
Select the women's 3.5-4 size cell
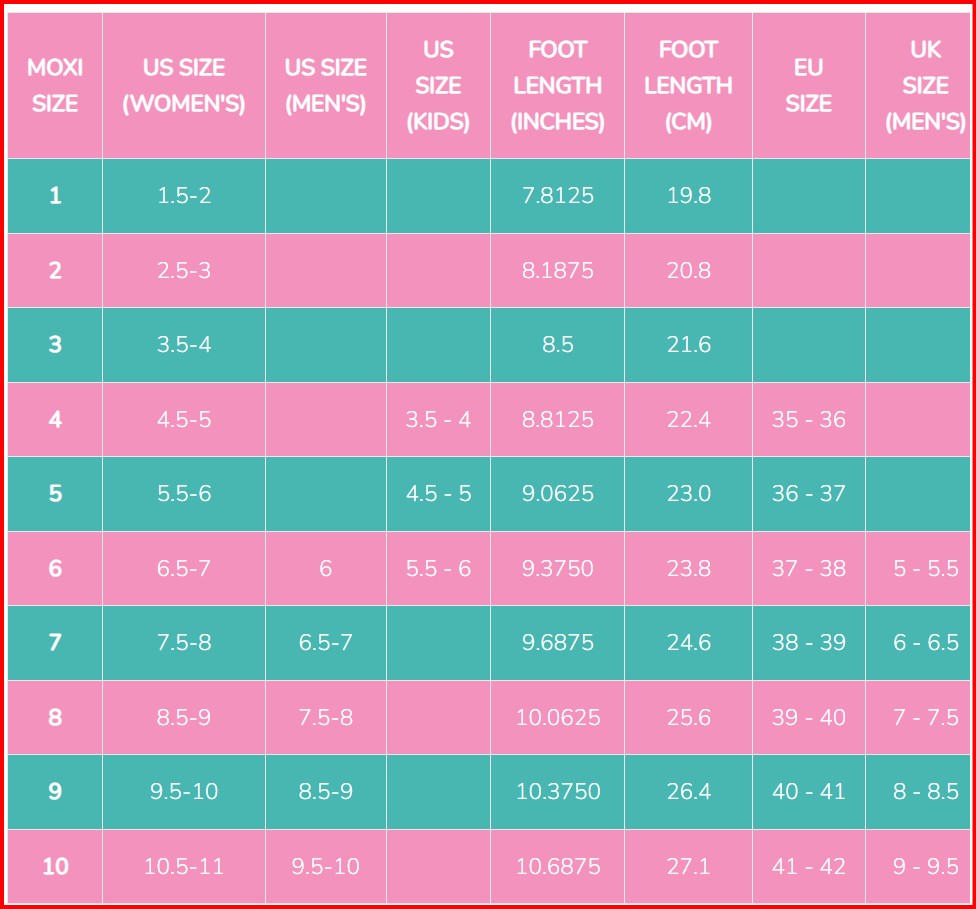184,345
